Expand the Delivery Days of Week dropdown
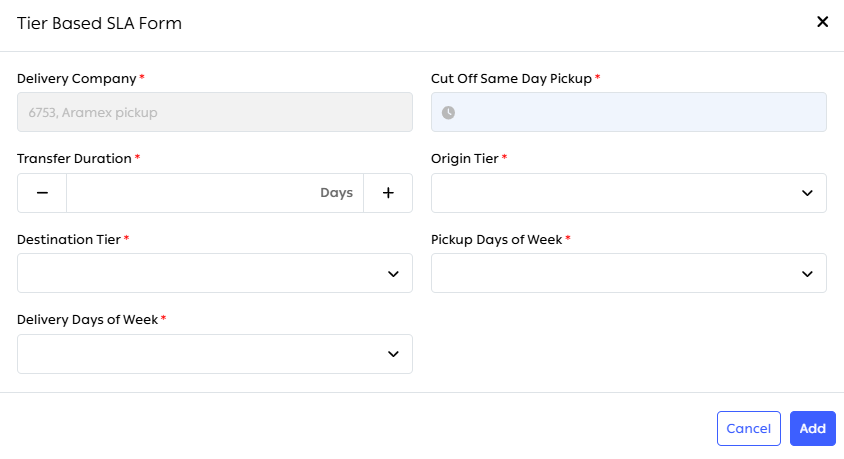844x459 pixels. [200, 354]
